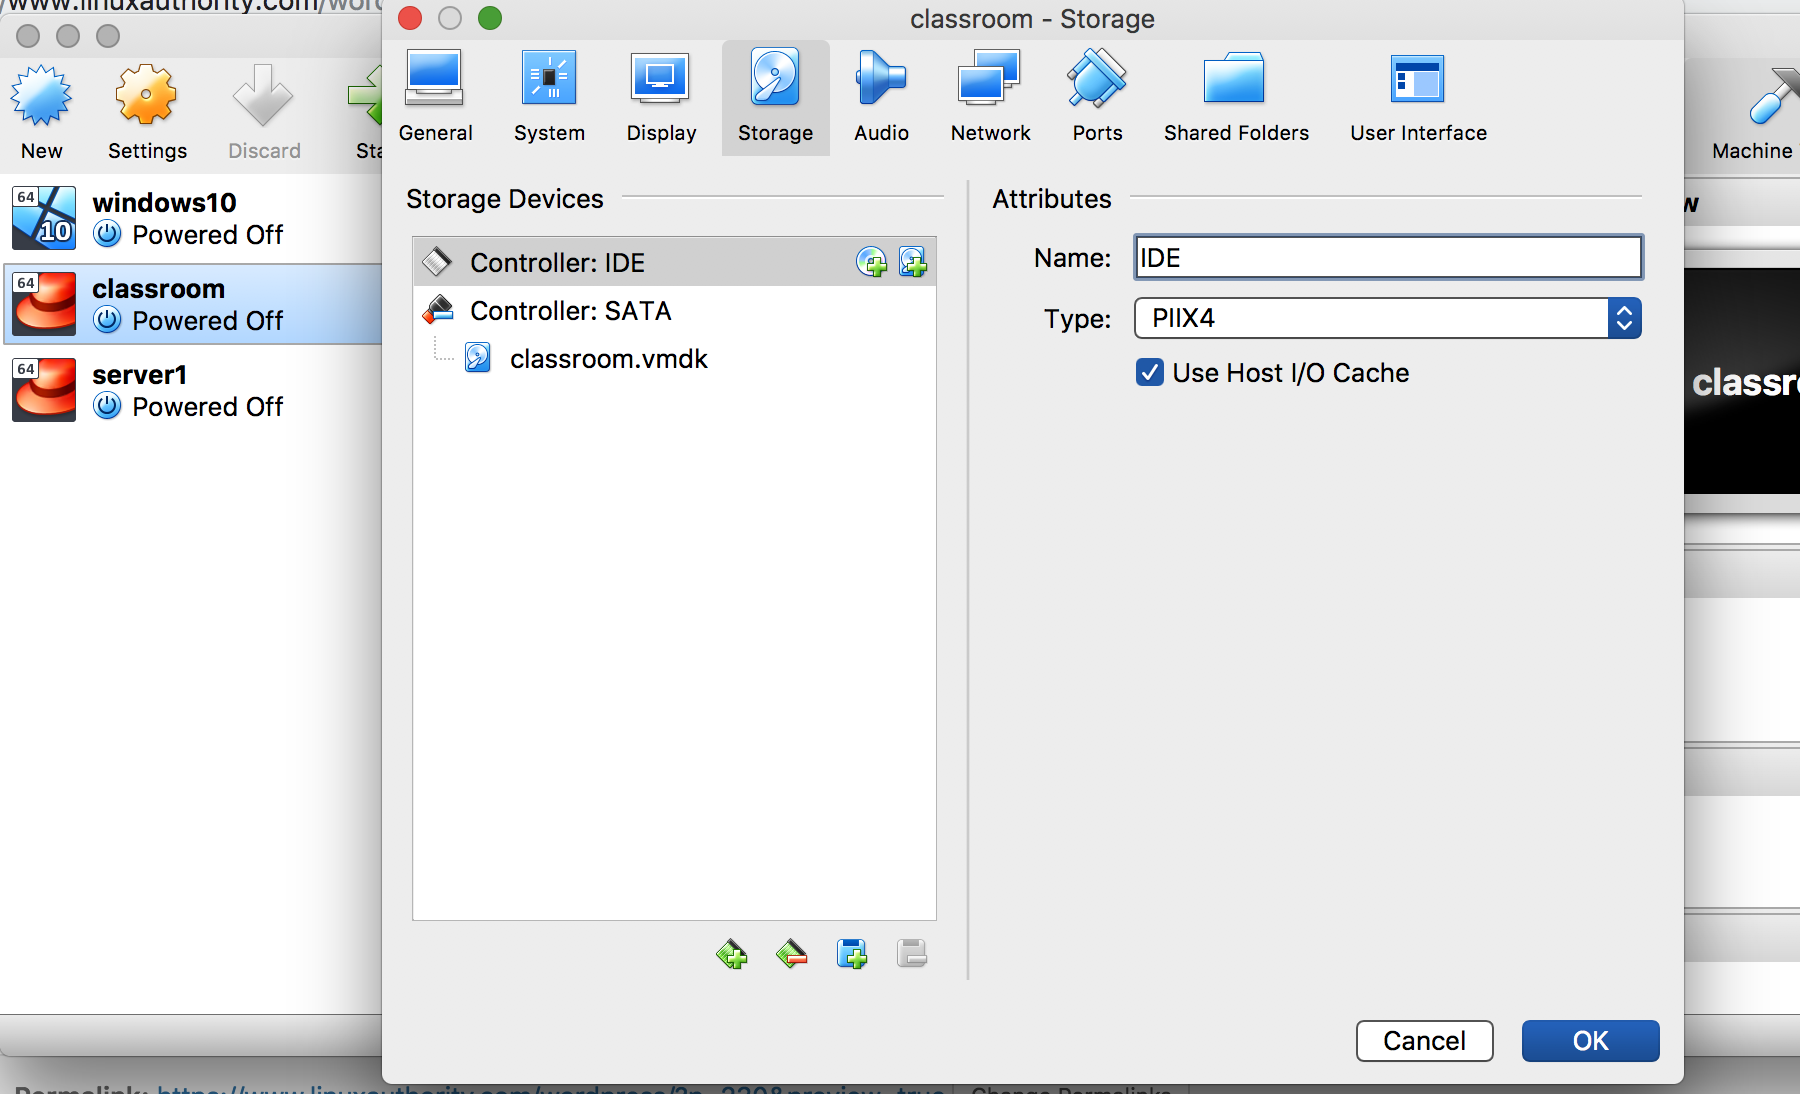Viewport: 1800px width, 1094px height.
Task: Click the add storage attachment icon
Action: (852, 954)
